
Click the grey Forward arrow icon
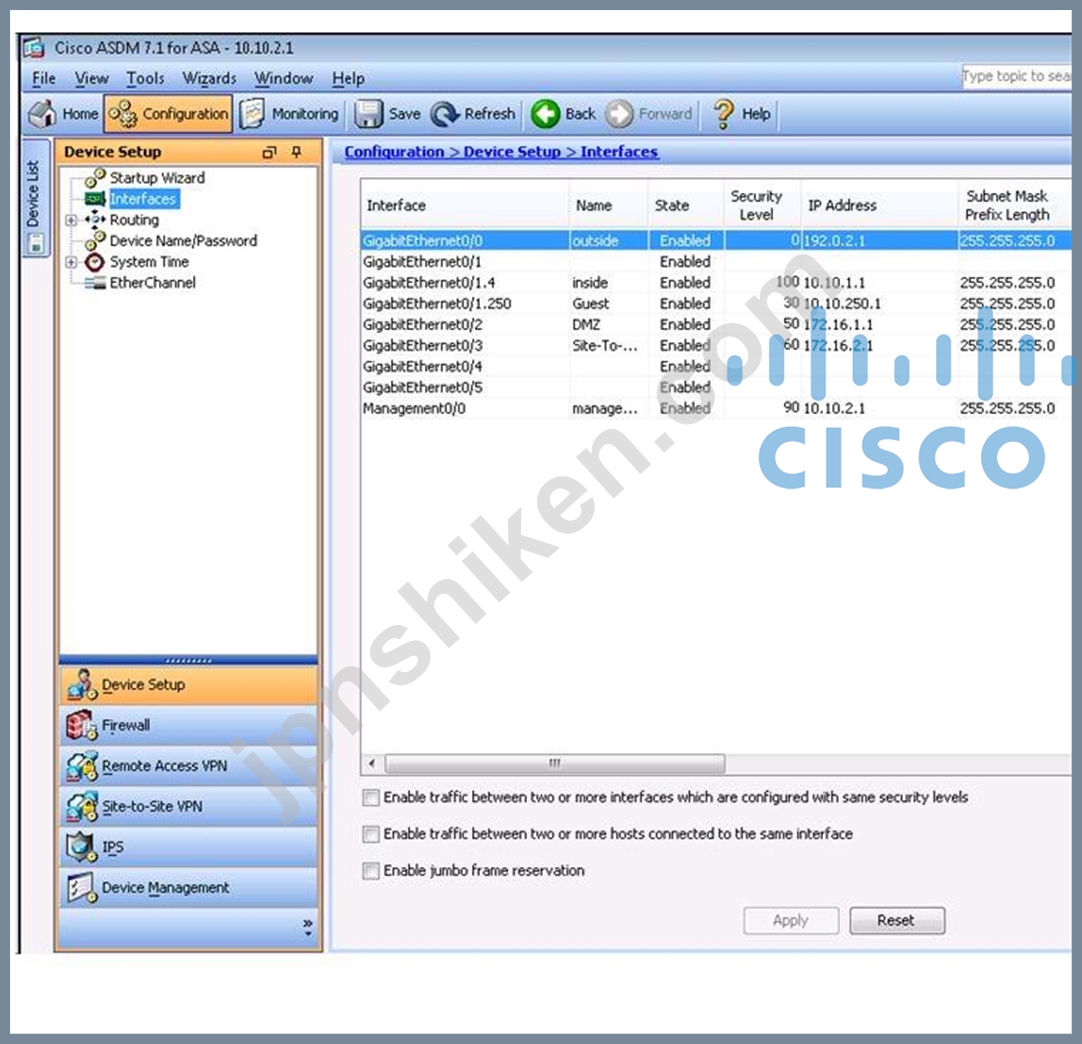coord(619,114)
